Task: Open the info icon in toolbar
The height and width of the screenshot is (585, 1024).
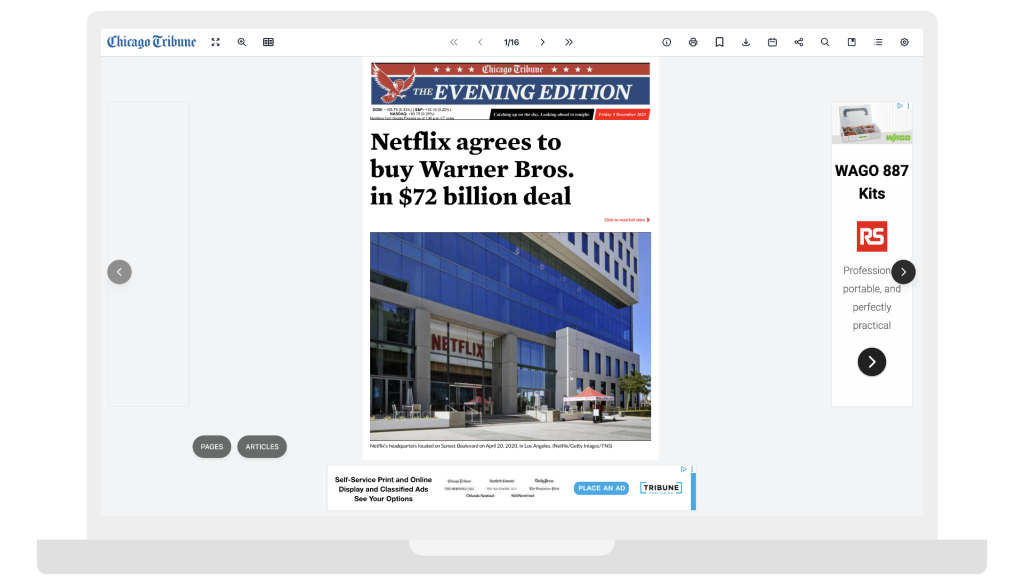Action: [667, 42]
